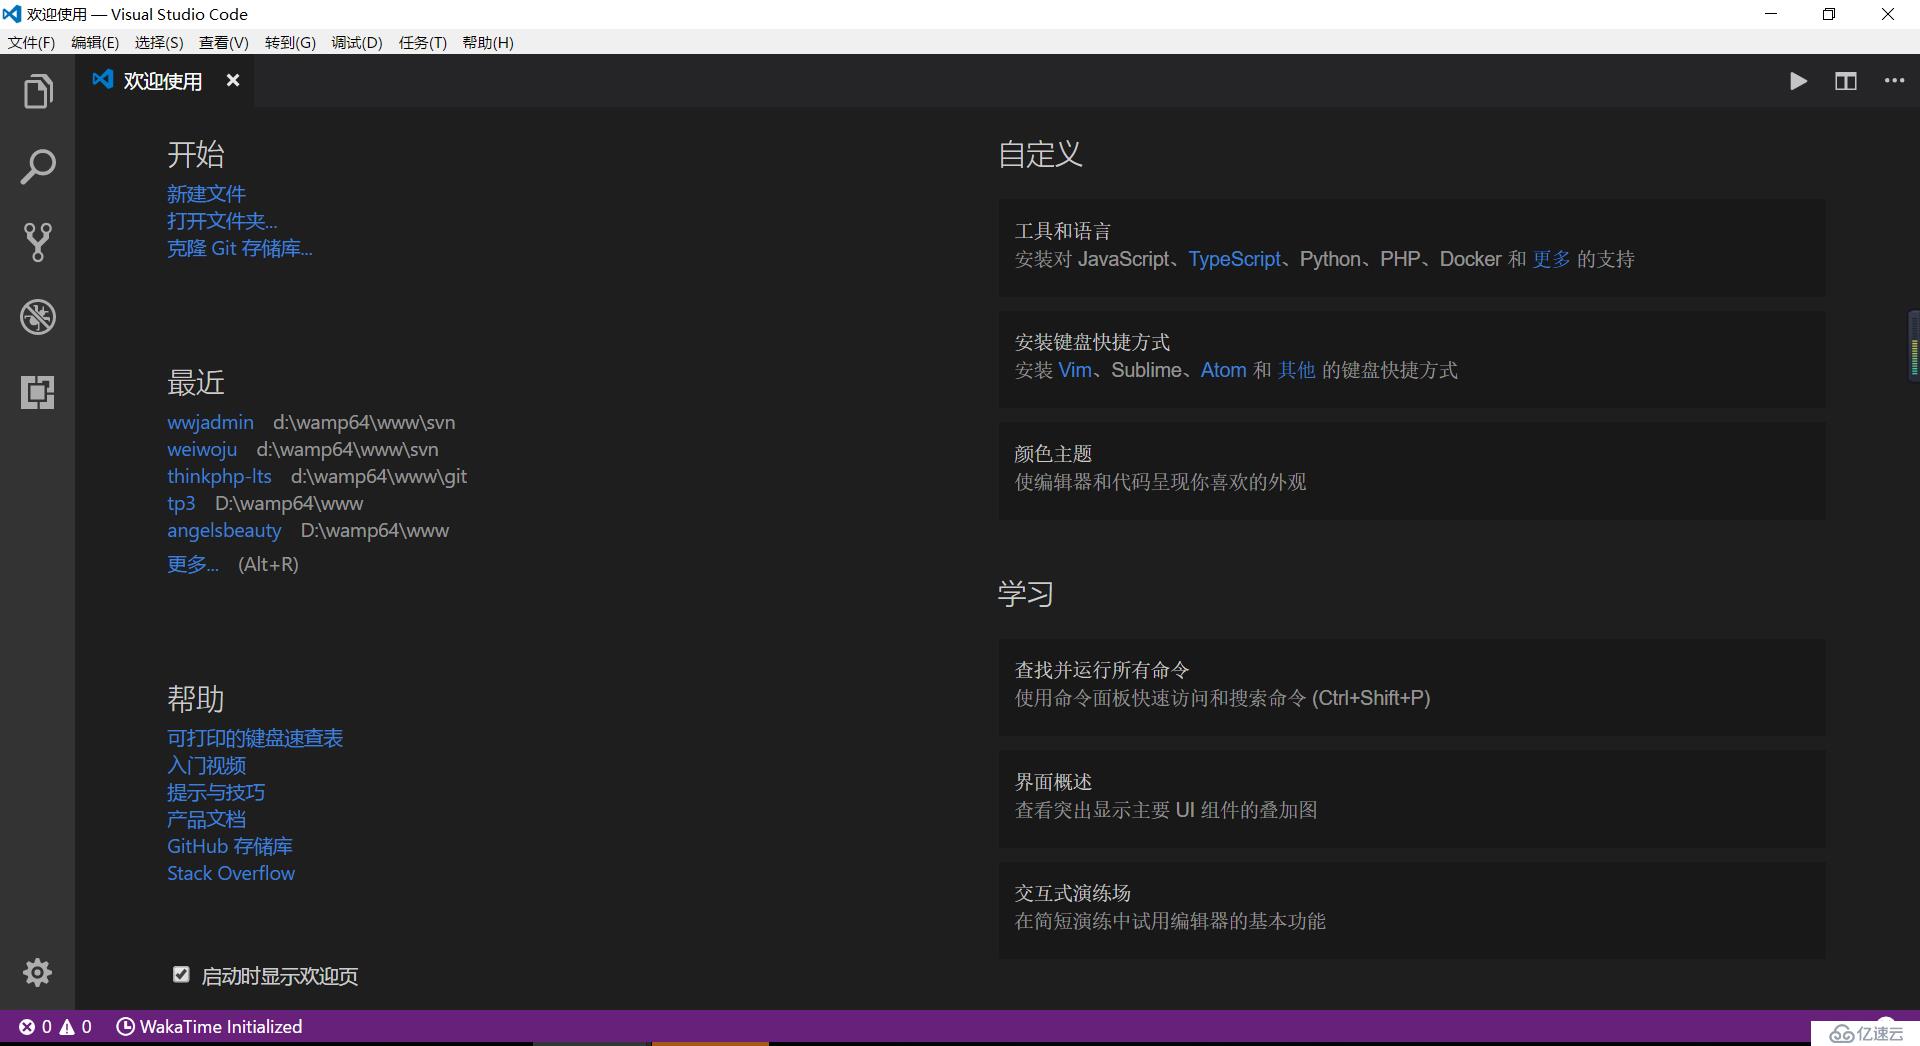The image size is (1920, 1046).
Task: Open the 颜色主题 card
Action: (x=1412, y=470)
